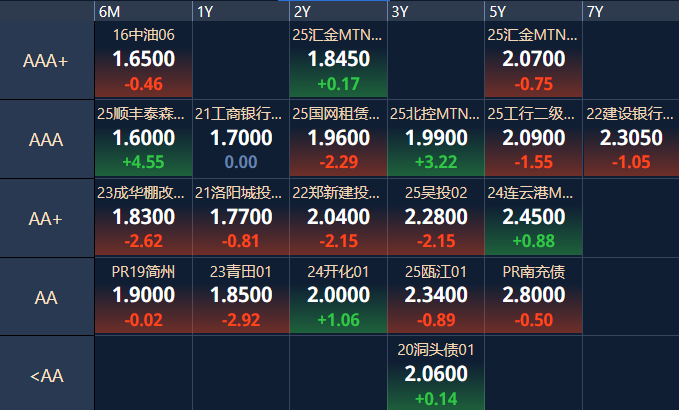Open 25顺丰泰森 bond showing +4.55
Viewport: 679px width, 410px height.
point(143,139)
